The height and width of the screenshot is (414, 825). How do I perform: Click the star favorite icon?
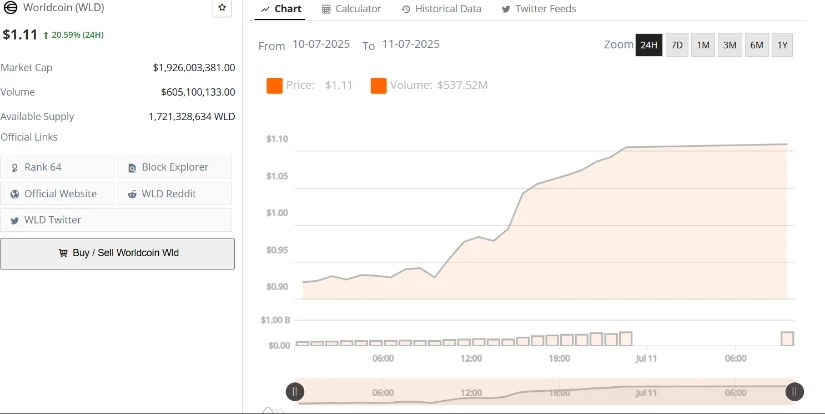tap(222, 8)
